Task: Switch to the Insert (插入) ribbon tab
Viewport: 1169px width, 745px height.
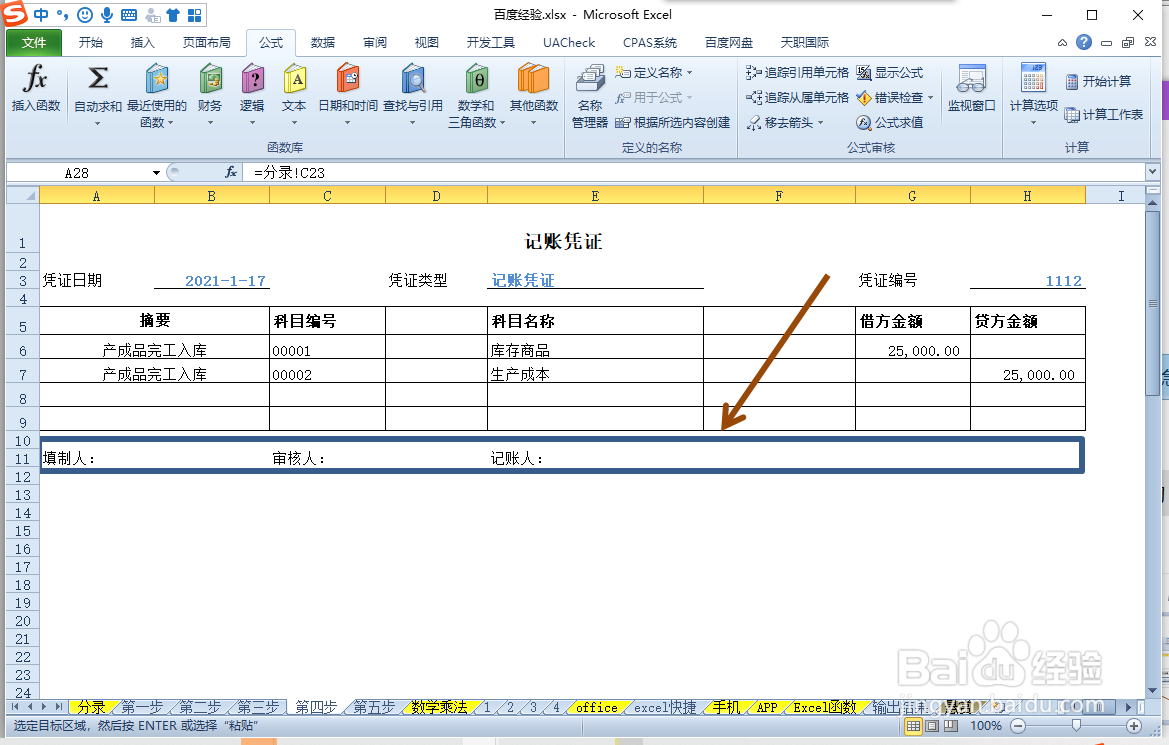Action: tap(142, 43)
